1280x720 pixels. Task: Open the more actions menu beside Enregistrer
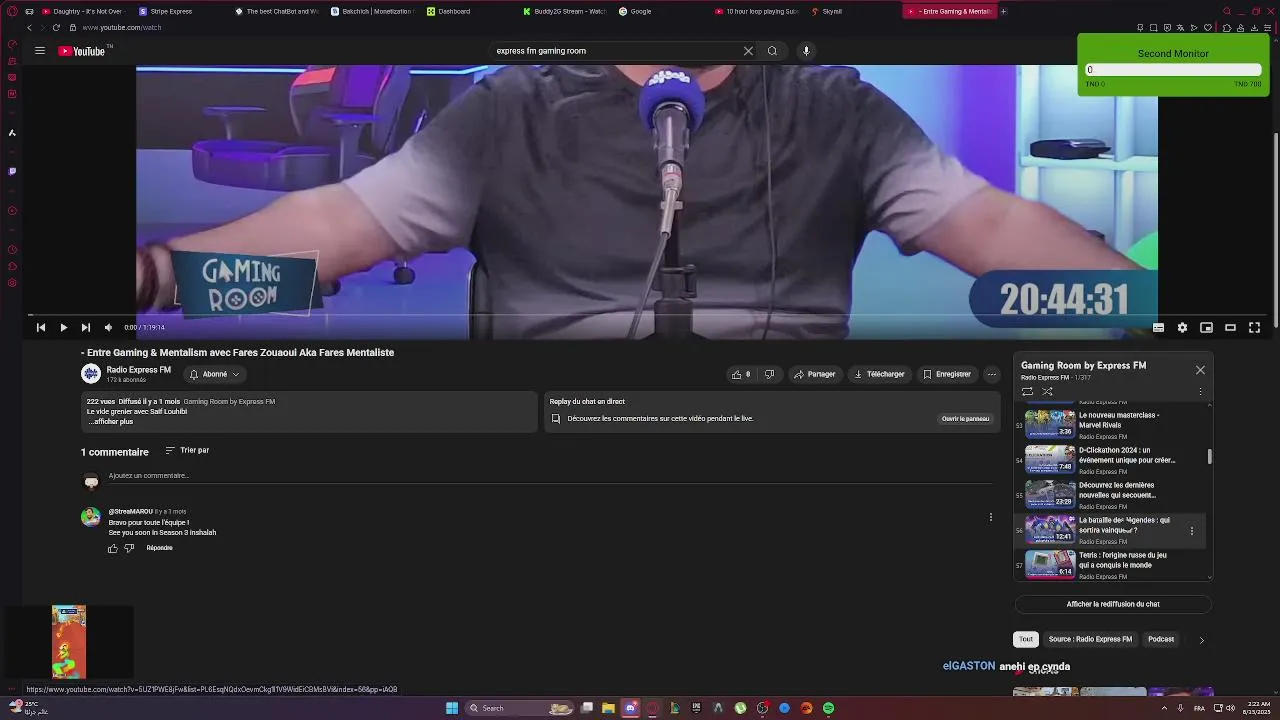(991, 374)
